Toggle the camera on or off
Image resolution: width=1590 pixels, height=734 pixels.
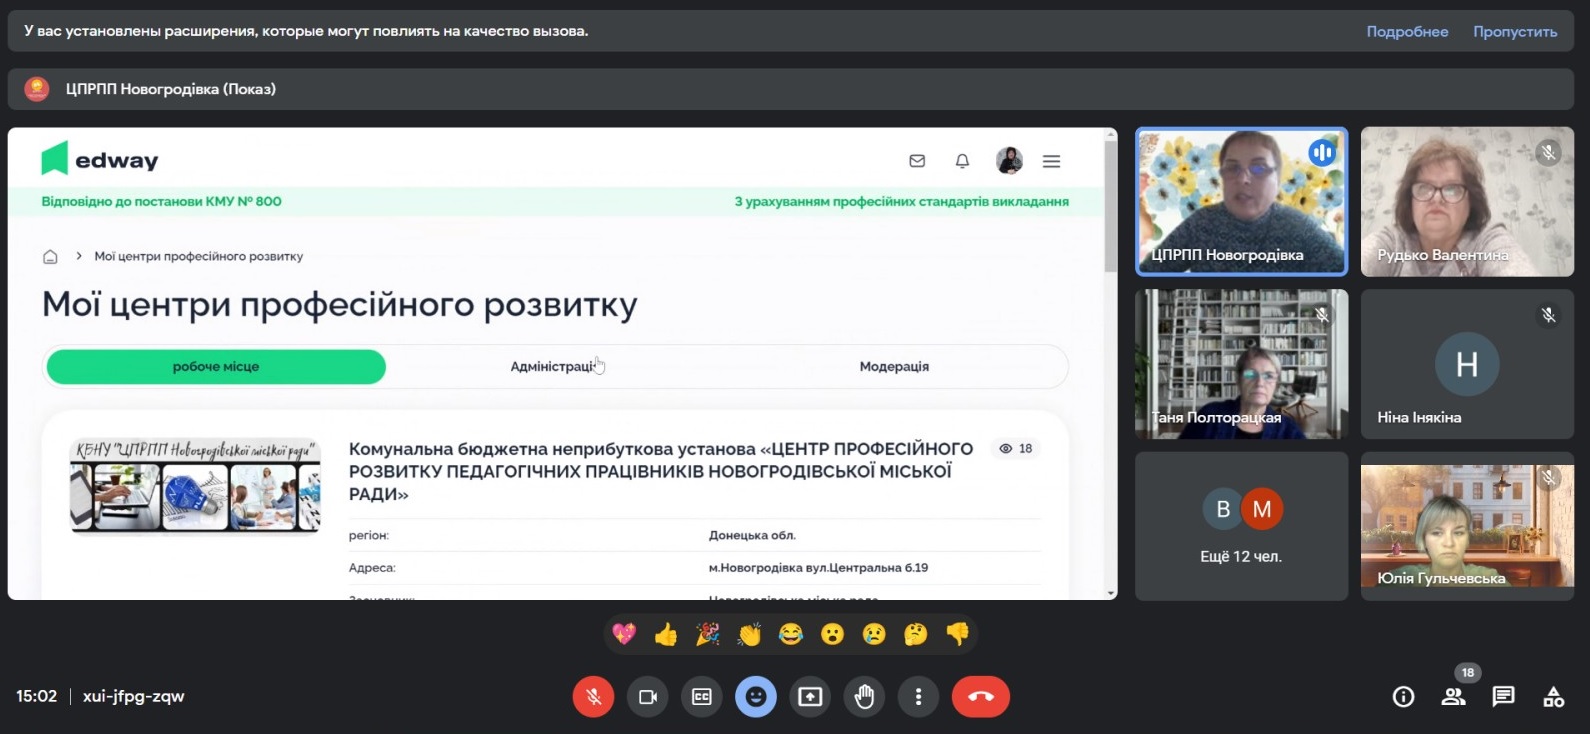[648, 697]
